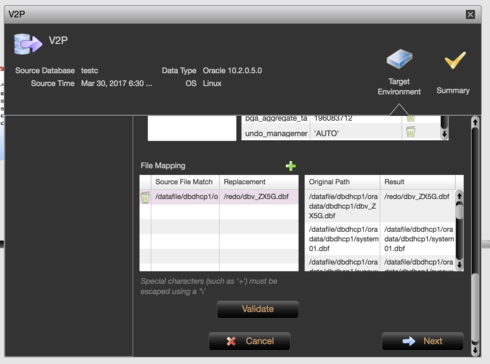Click the parameters table scroll down arrow

444,134
